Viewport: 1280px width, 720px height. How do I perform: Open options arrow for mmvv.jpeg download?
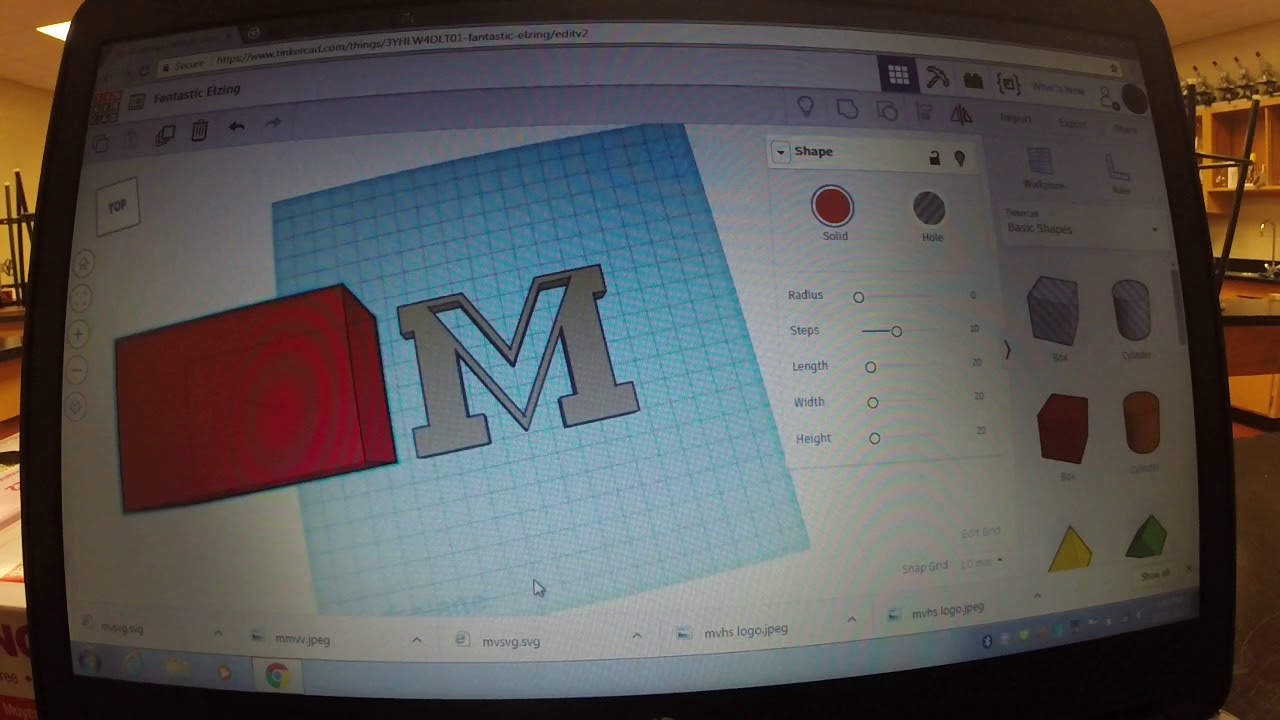(417, 640)
